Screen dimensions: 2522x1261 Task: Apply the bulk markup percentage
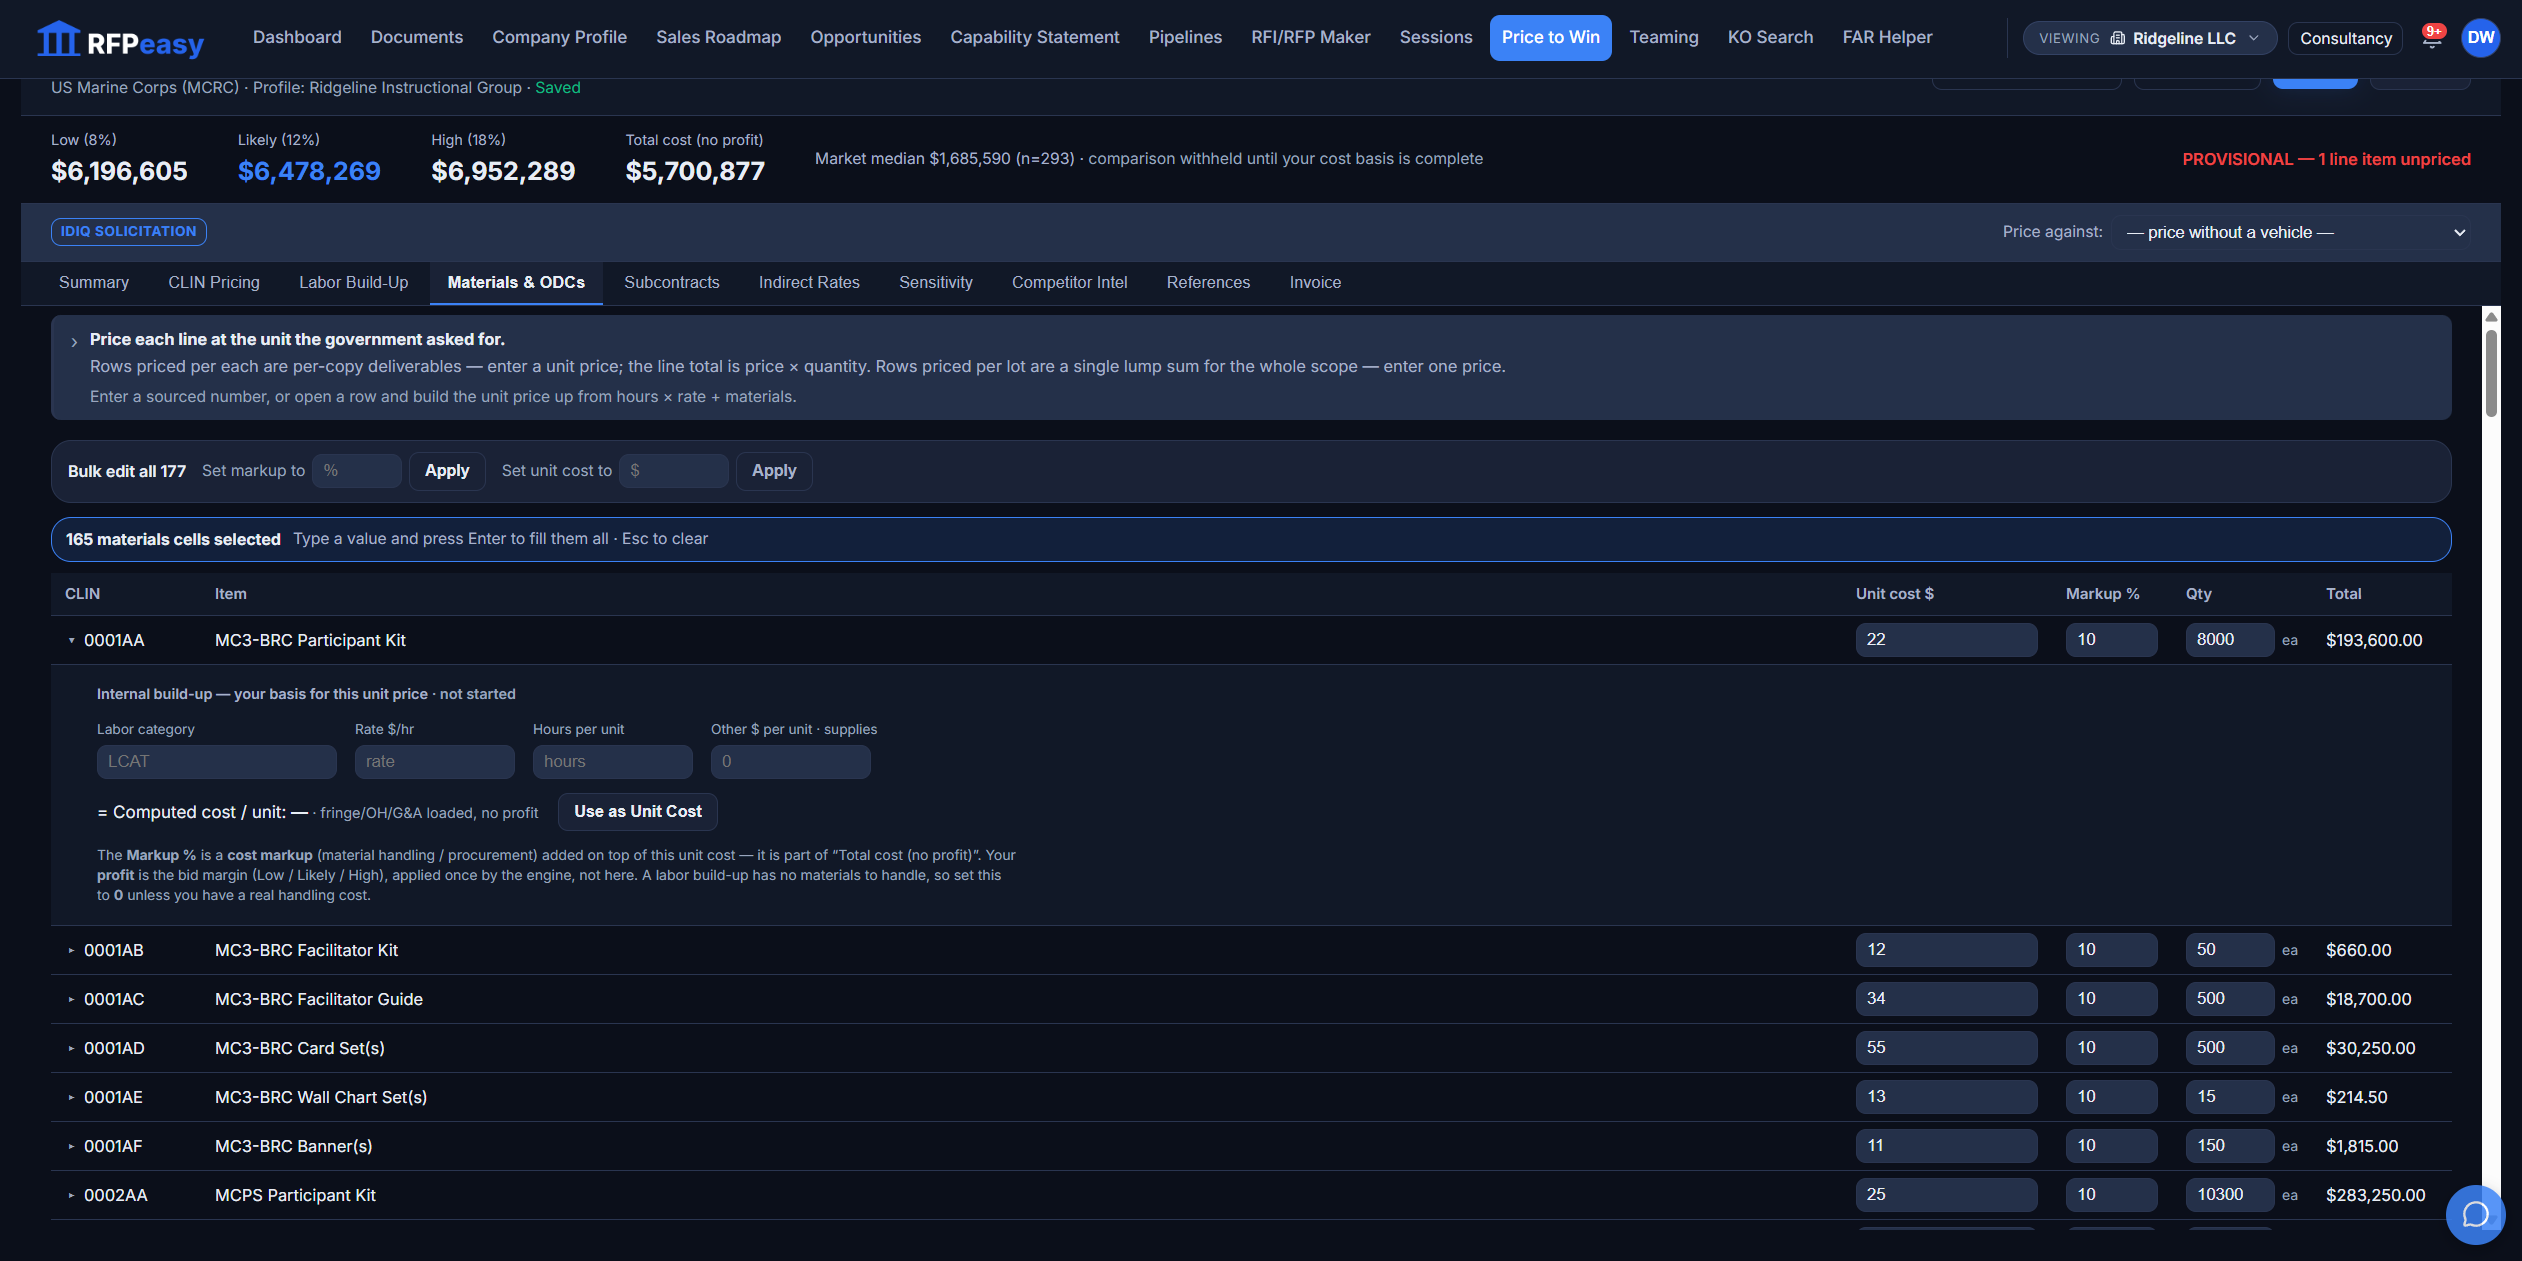pos(447,471)
